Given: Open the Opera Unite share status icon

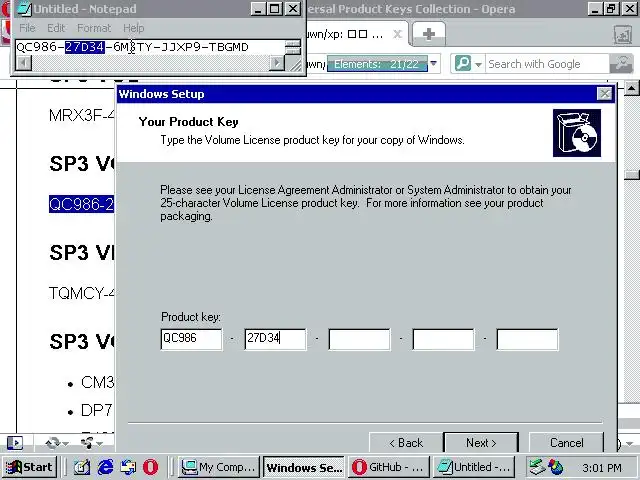Looking at the screenshot, I should [x=87, y=443].
